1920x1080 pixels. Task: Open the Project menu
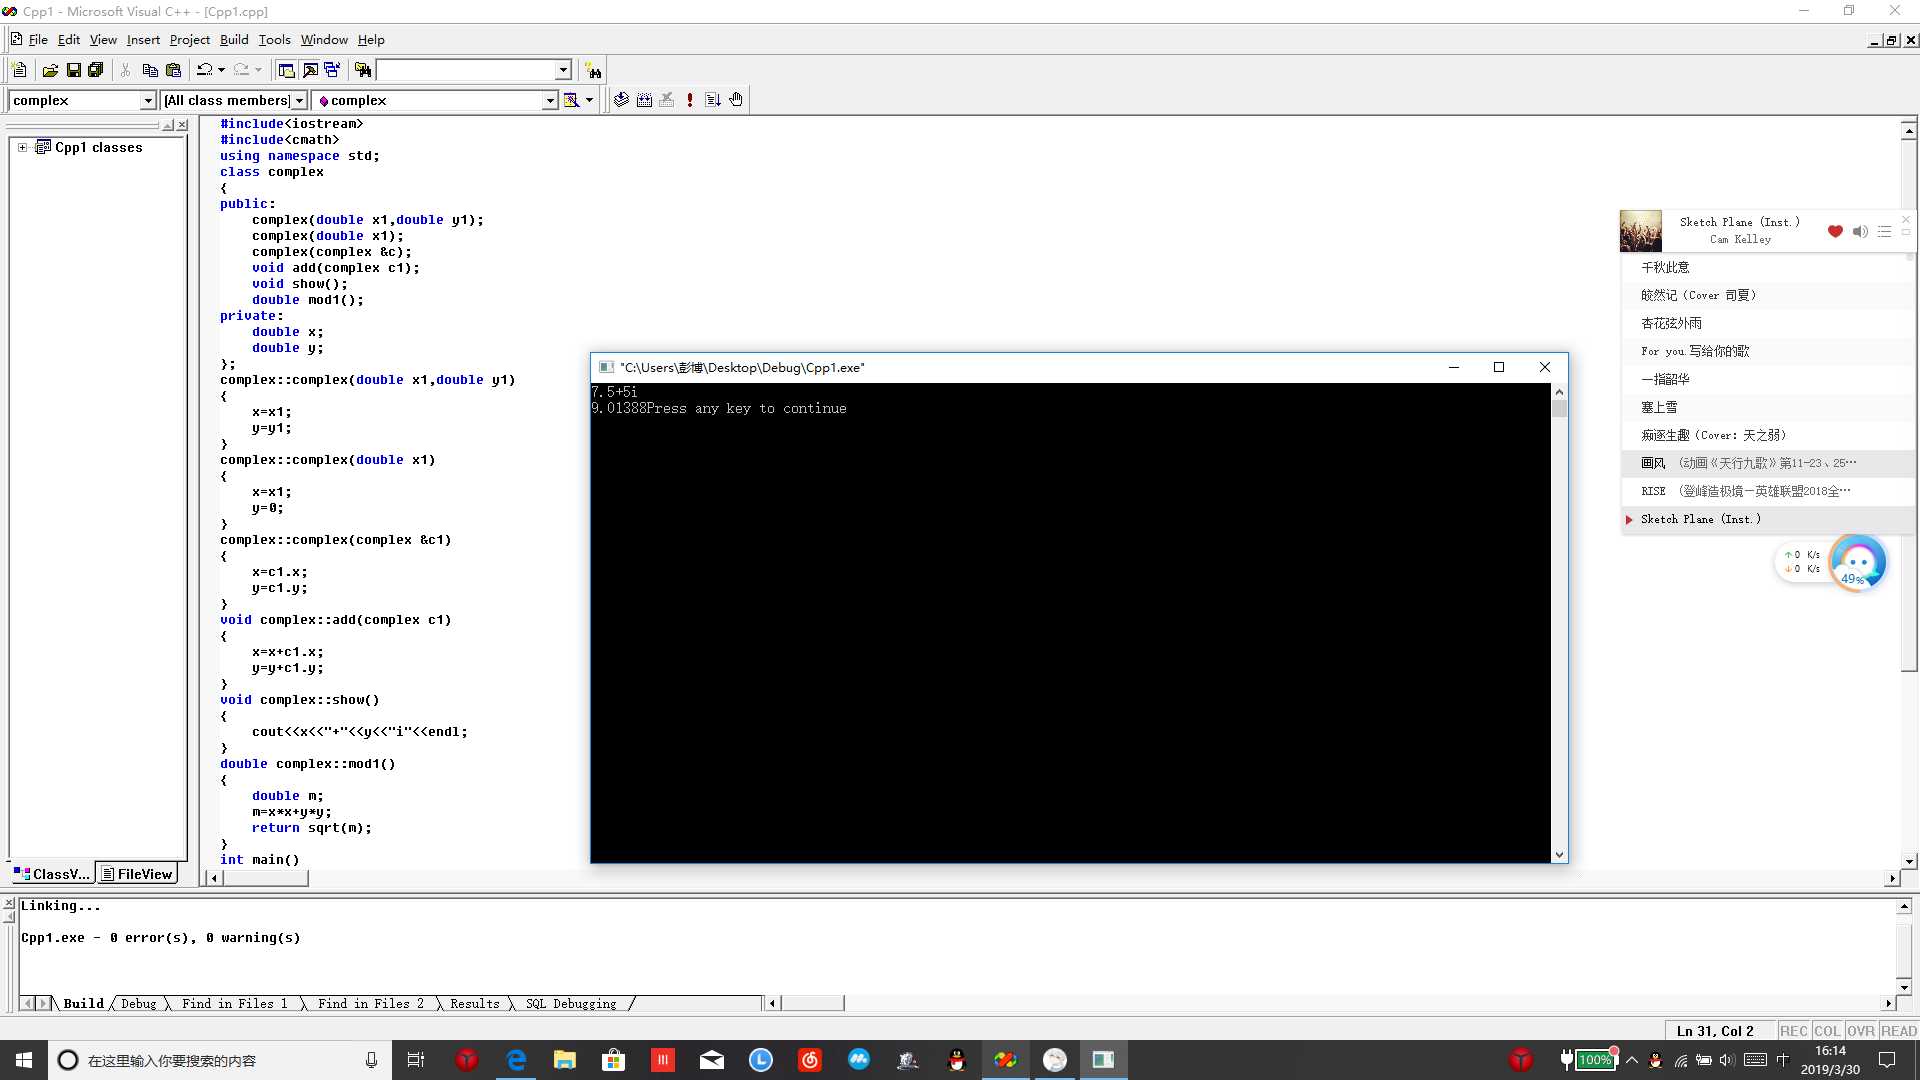pyautogui.click(x=189, y=40)
